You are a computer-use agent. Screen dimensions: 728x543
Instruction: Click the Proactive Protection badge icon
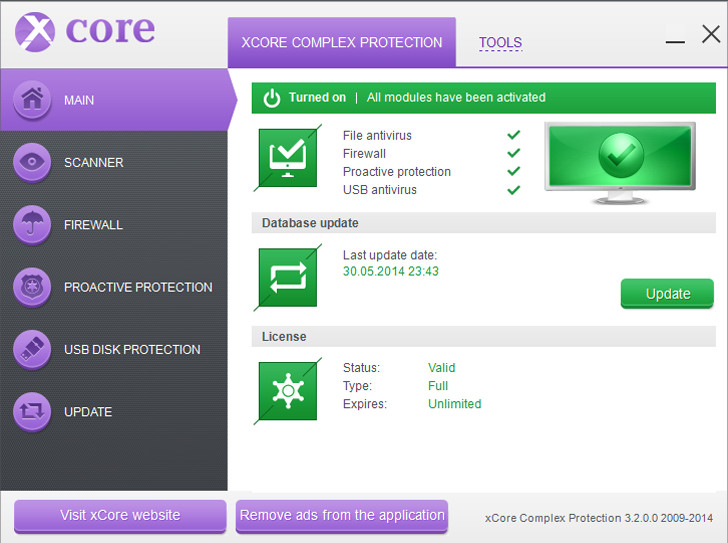tap(32, 287)
